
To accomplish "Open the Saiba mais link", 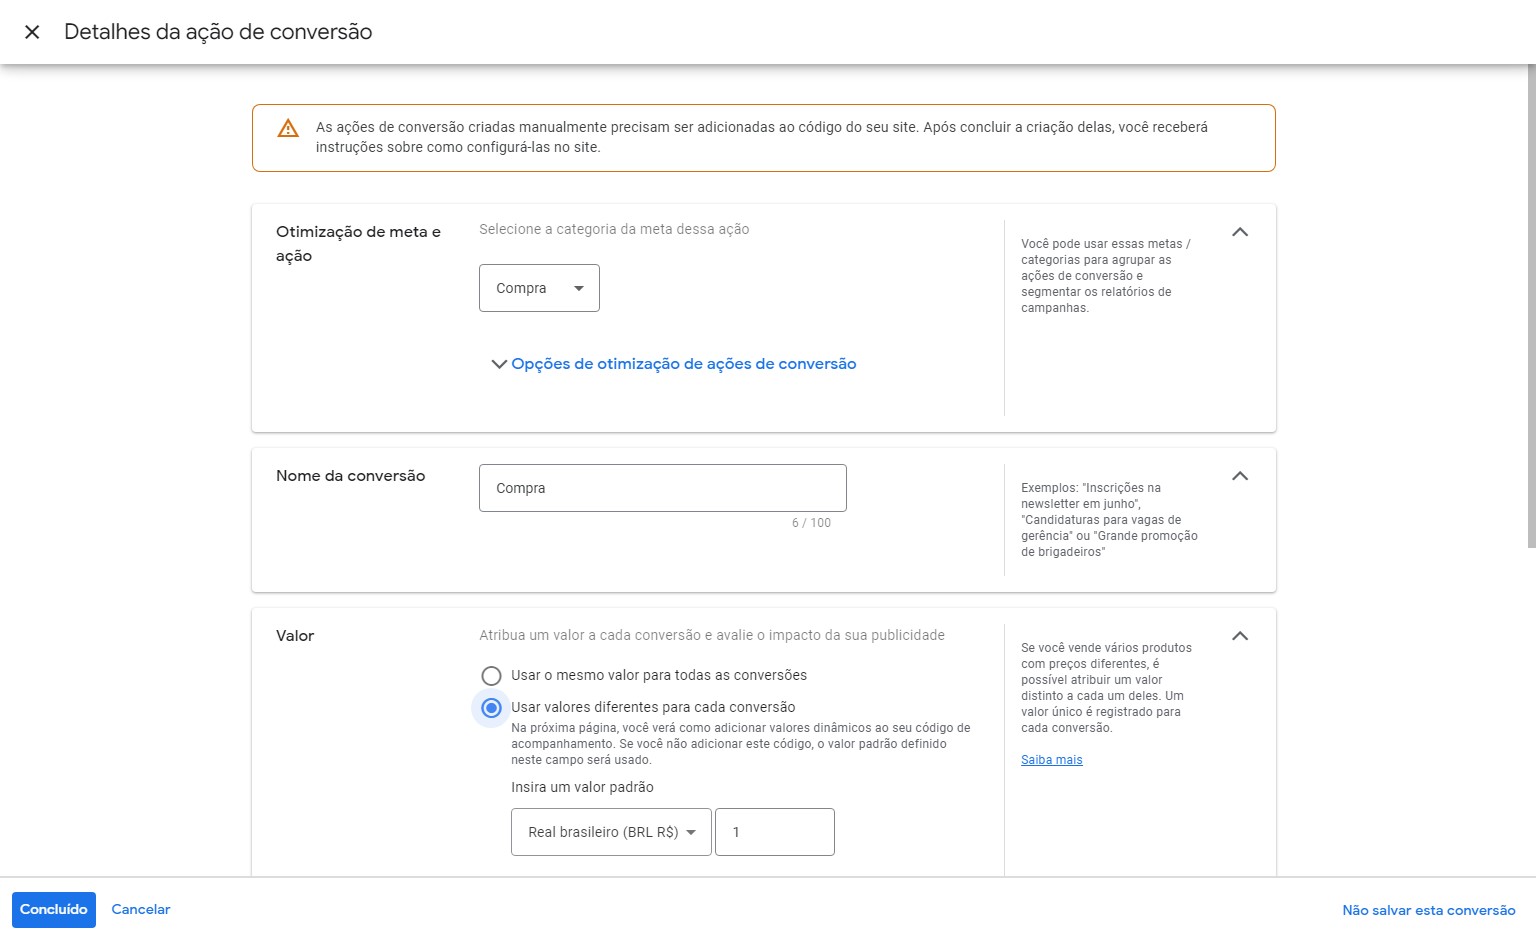I will click(x=1051, y=760).
